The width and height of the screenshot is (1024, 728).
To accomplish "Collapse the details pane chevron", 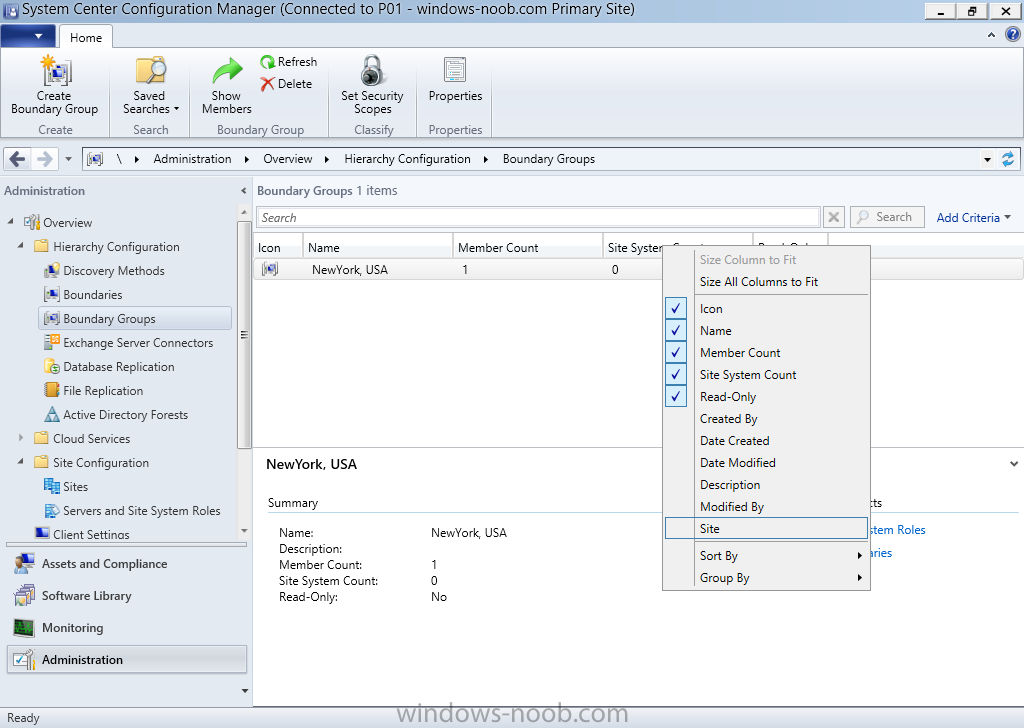I will point(1014,464).
